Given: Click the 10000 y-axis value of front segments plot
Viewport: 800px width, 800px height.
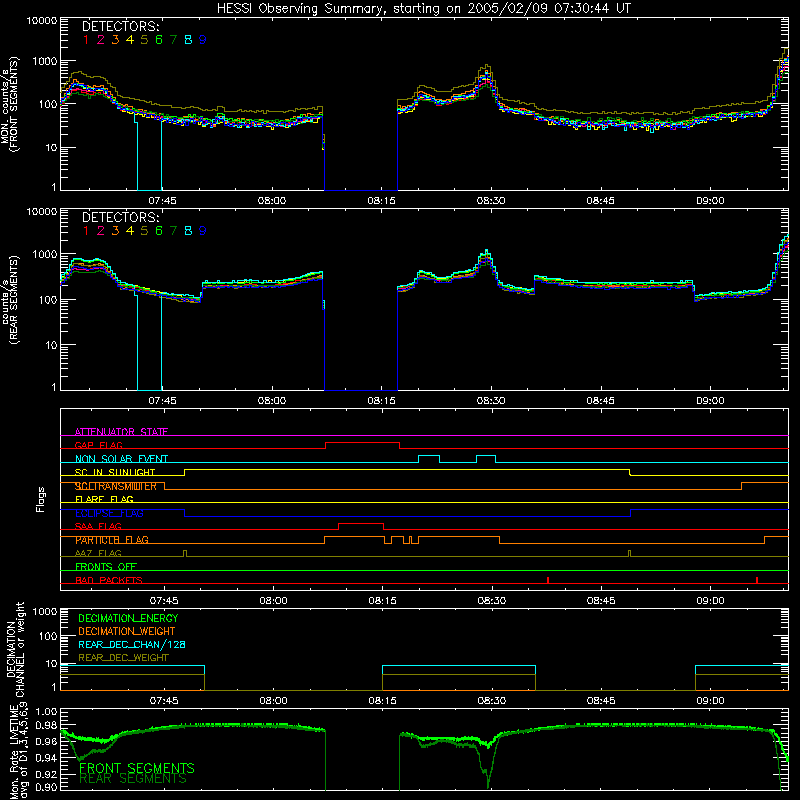Looking at the screenshot, I should (x=42, y=20).
